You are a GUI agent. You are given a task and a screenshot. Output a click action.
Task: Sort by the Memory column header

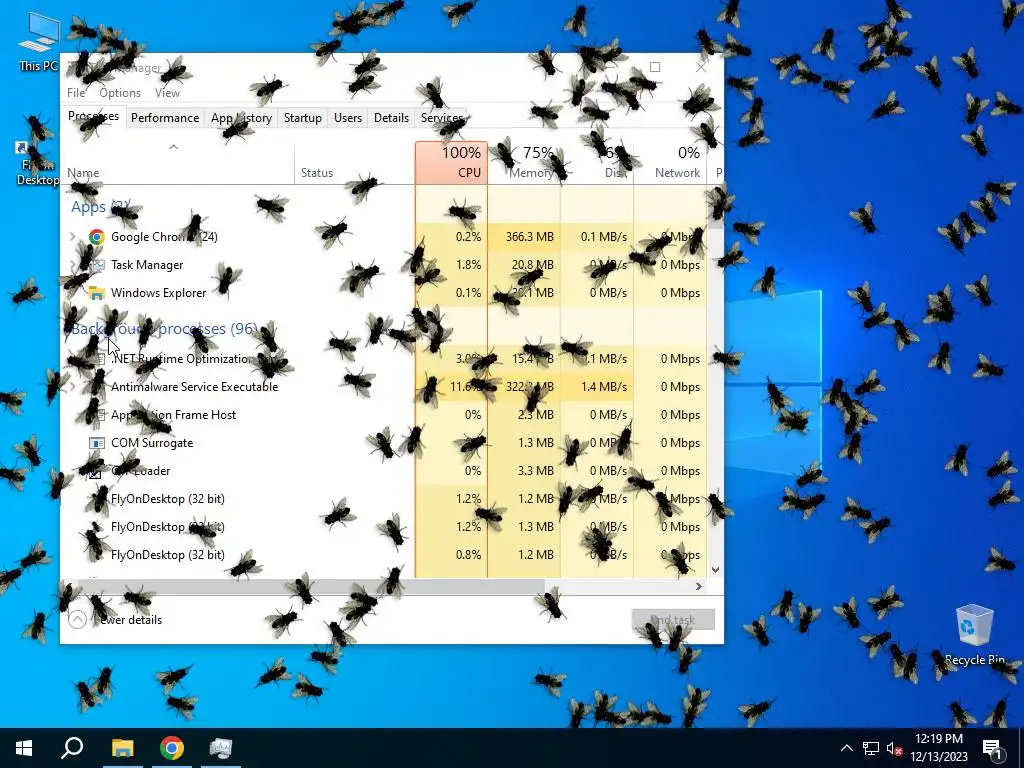(x=524, y=163)
